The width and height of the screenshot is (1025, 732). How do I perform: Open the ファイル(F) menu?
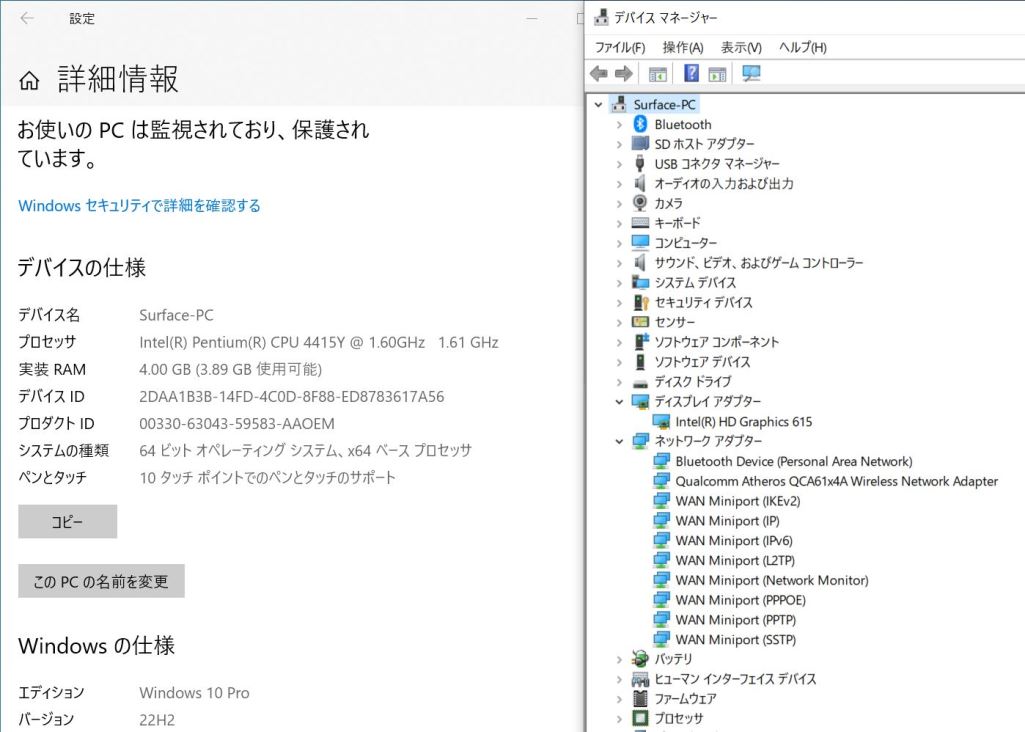[x=620, y=47]
